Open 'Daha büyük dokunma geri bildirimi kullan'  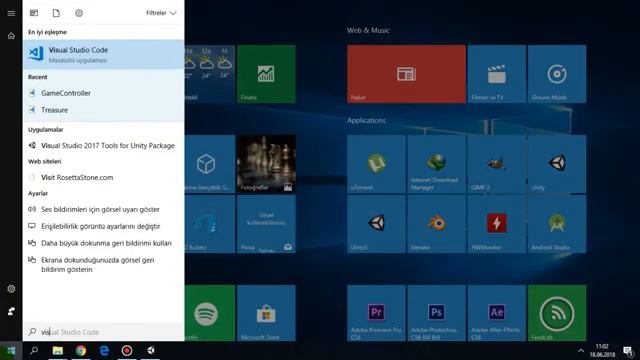104,243
